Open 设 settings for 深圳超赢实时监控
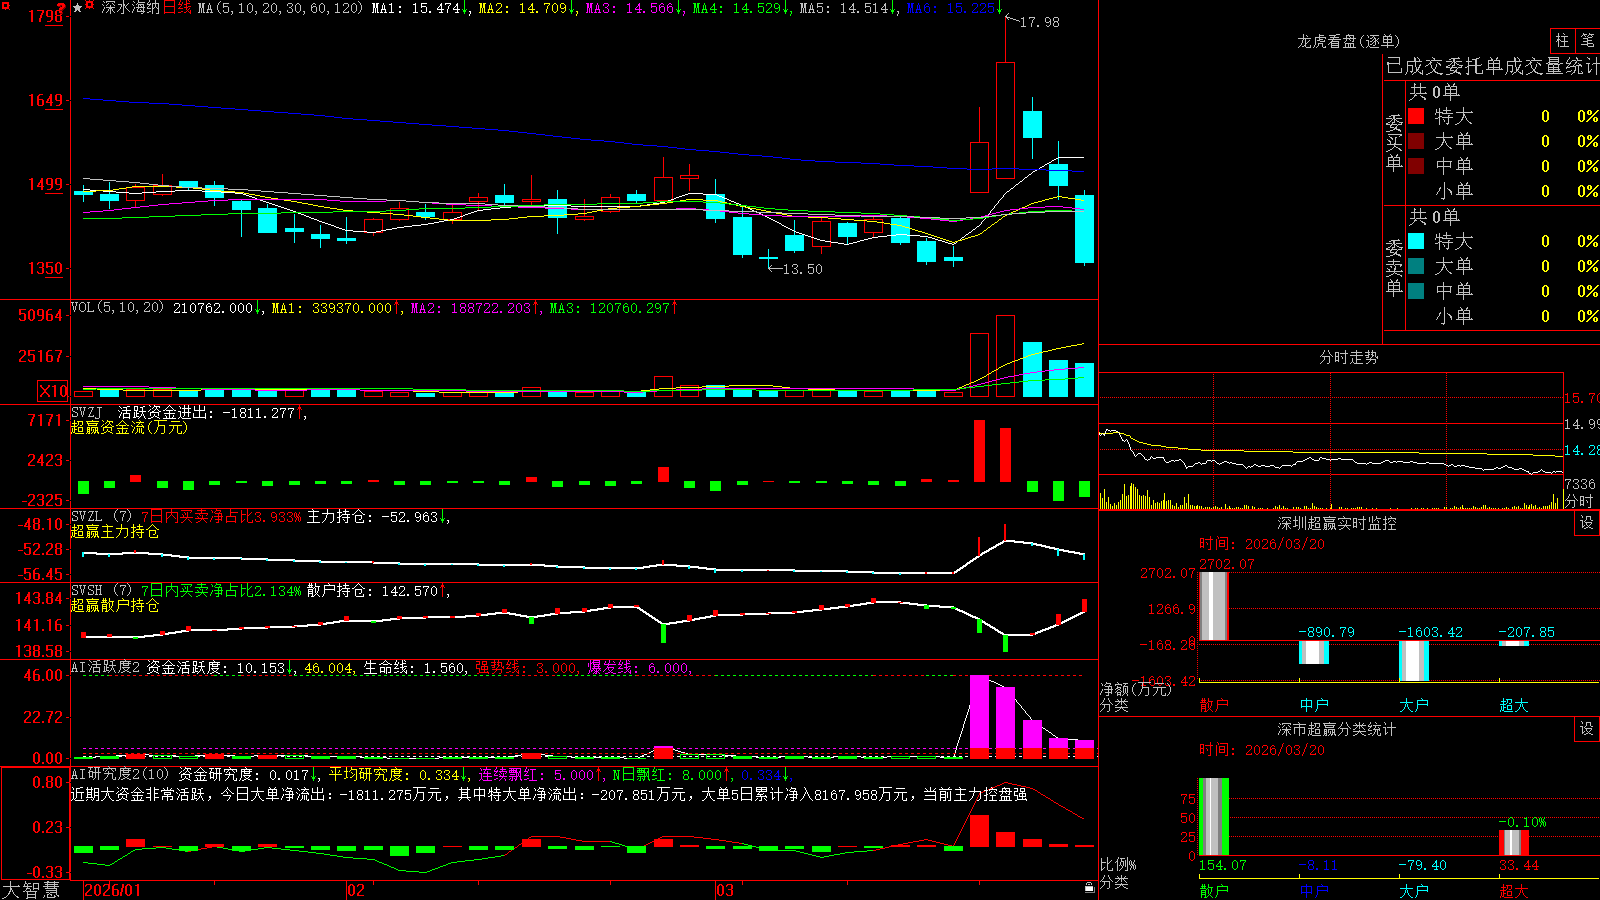The height and width of the screenshot is (900, 1600). (1587, 523)
